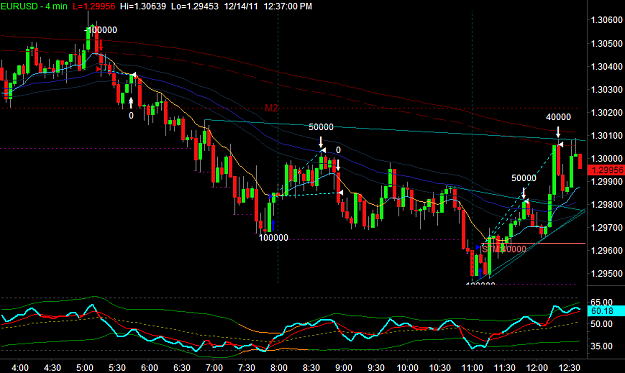Click the cyan 60.18 oscillator value tag

click(x=606, y=311)
